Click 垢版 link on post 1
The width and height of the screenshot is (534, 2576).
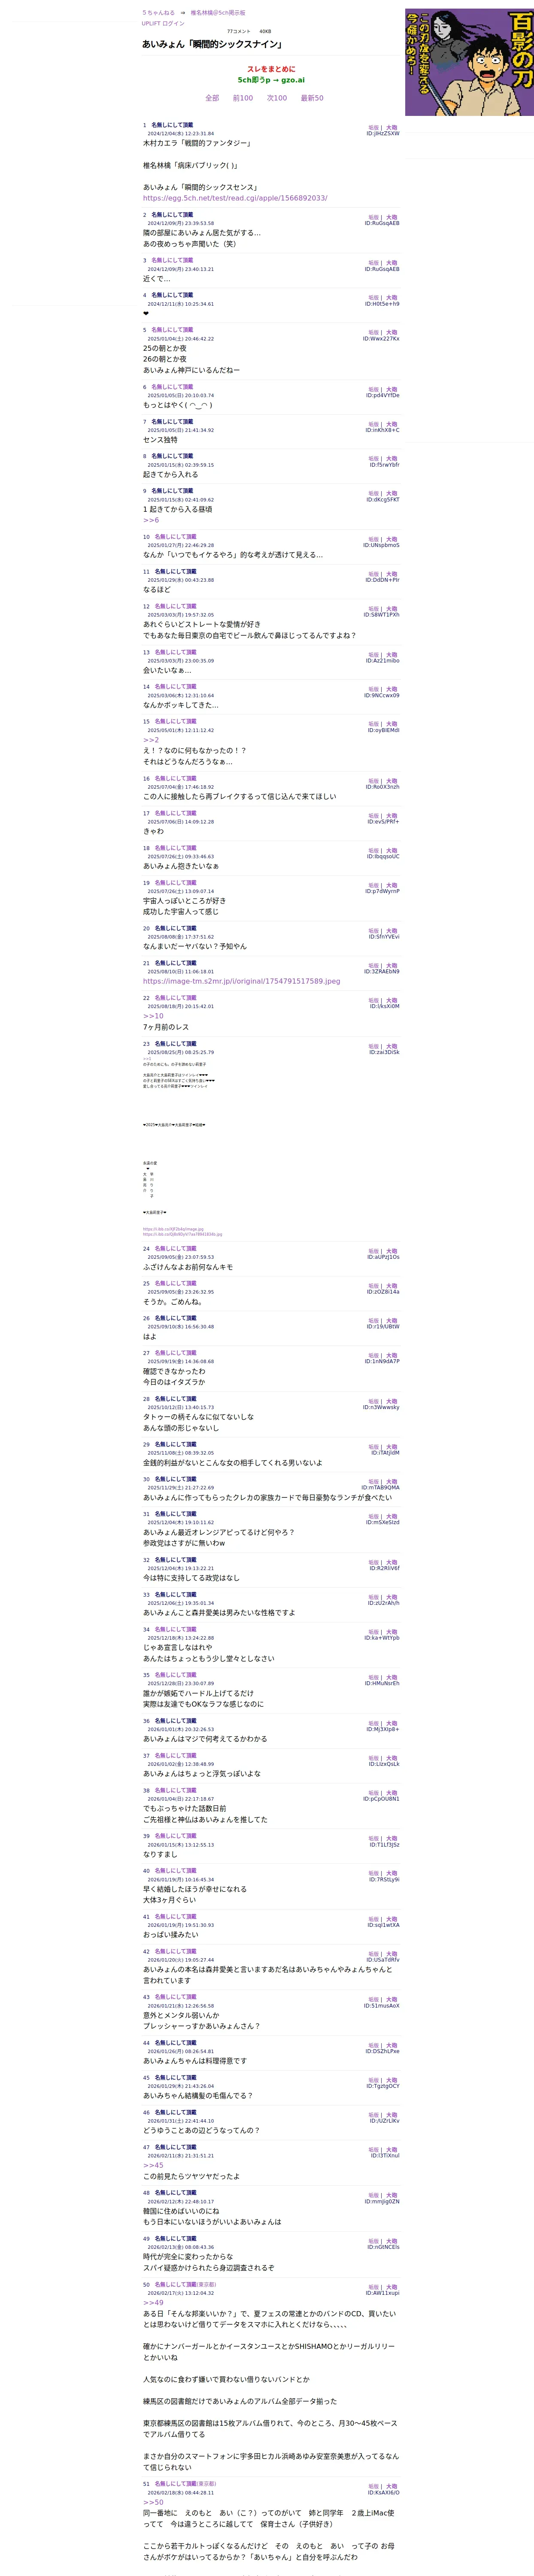tap(373, 128)
